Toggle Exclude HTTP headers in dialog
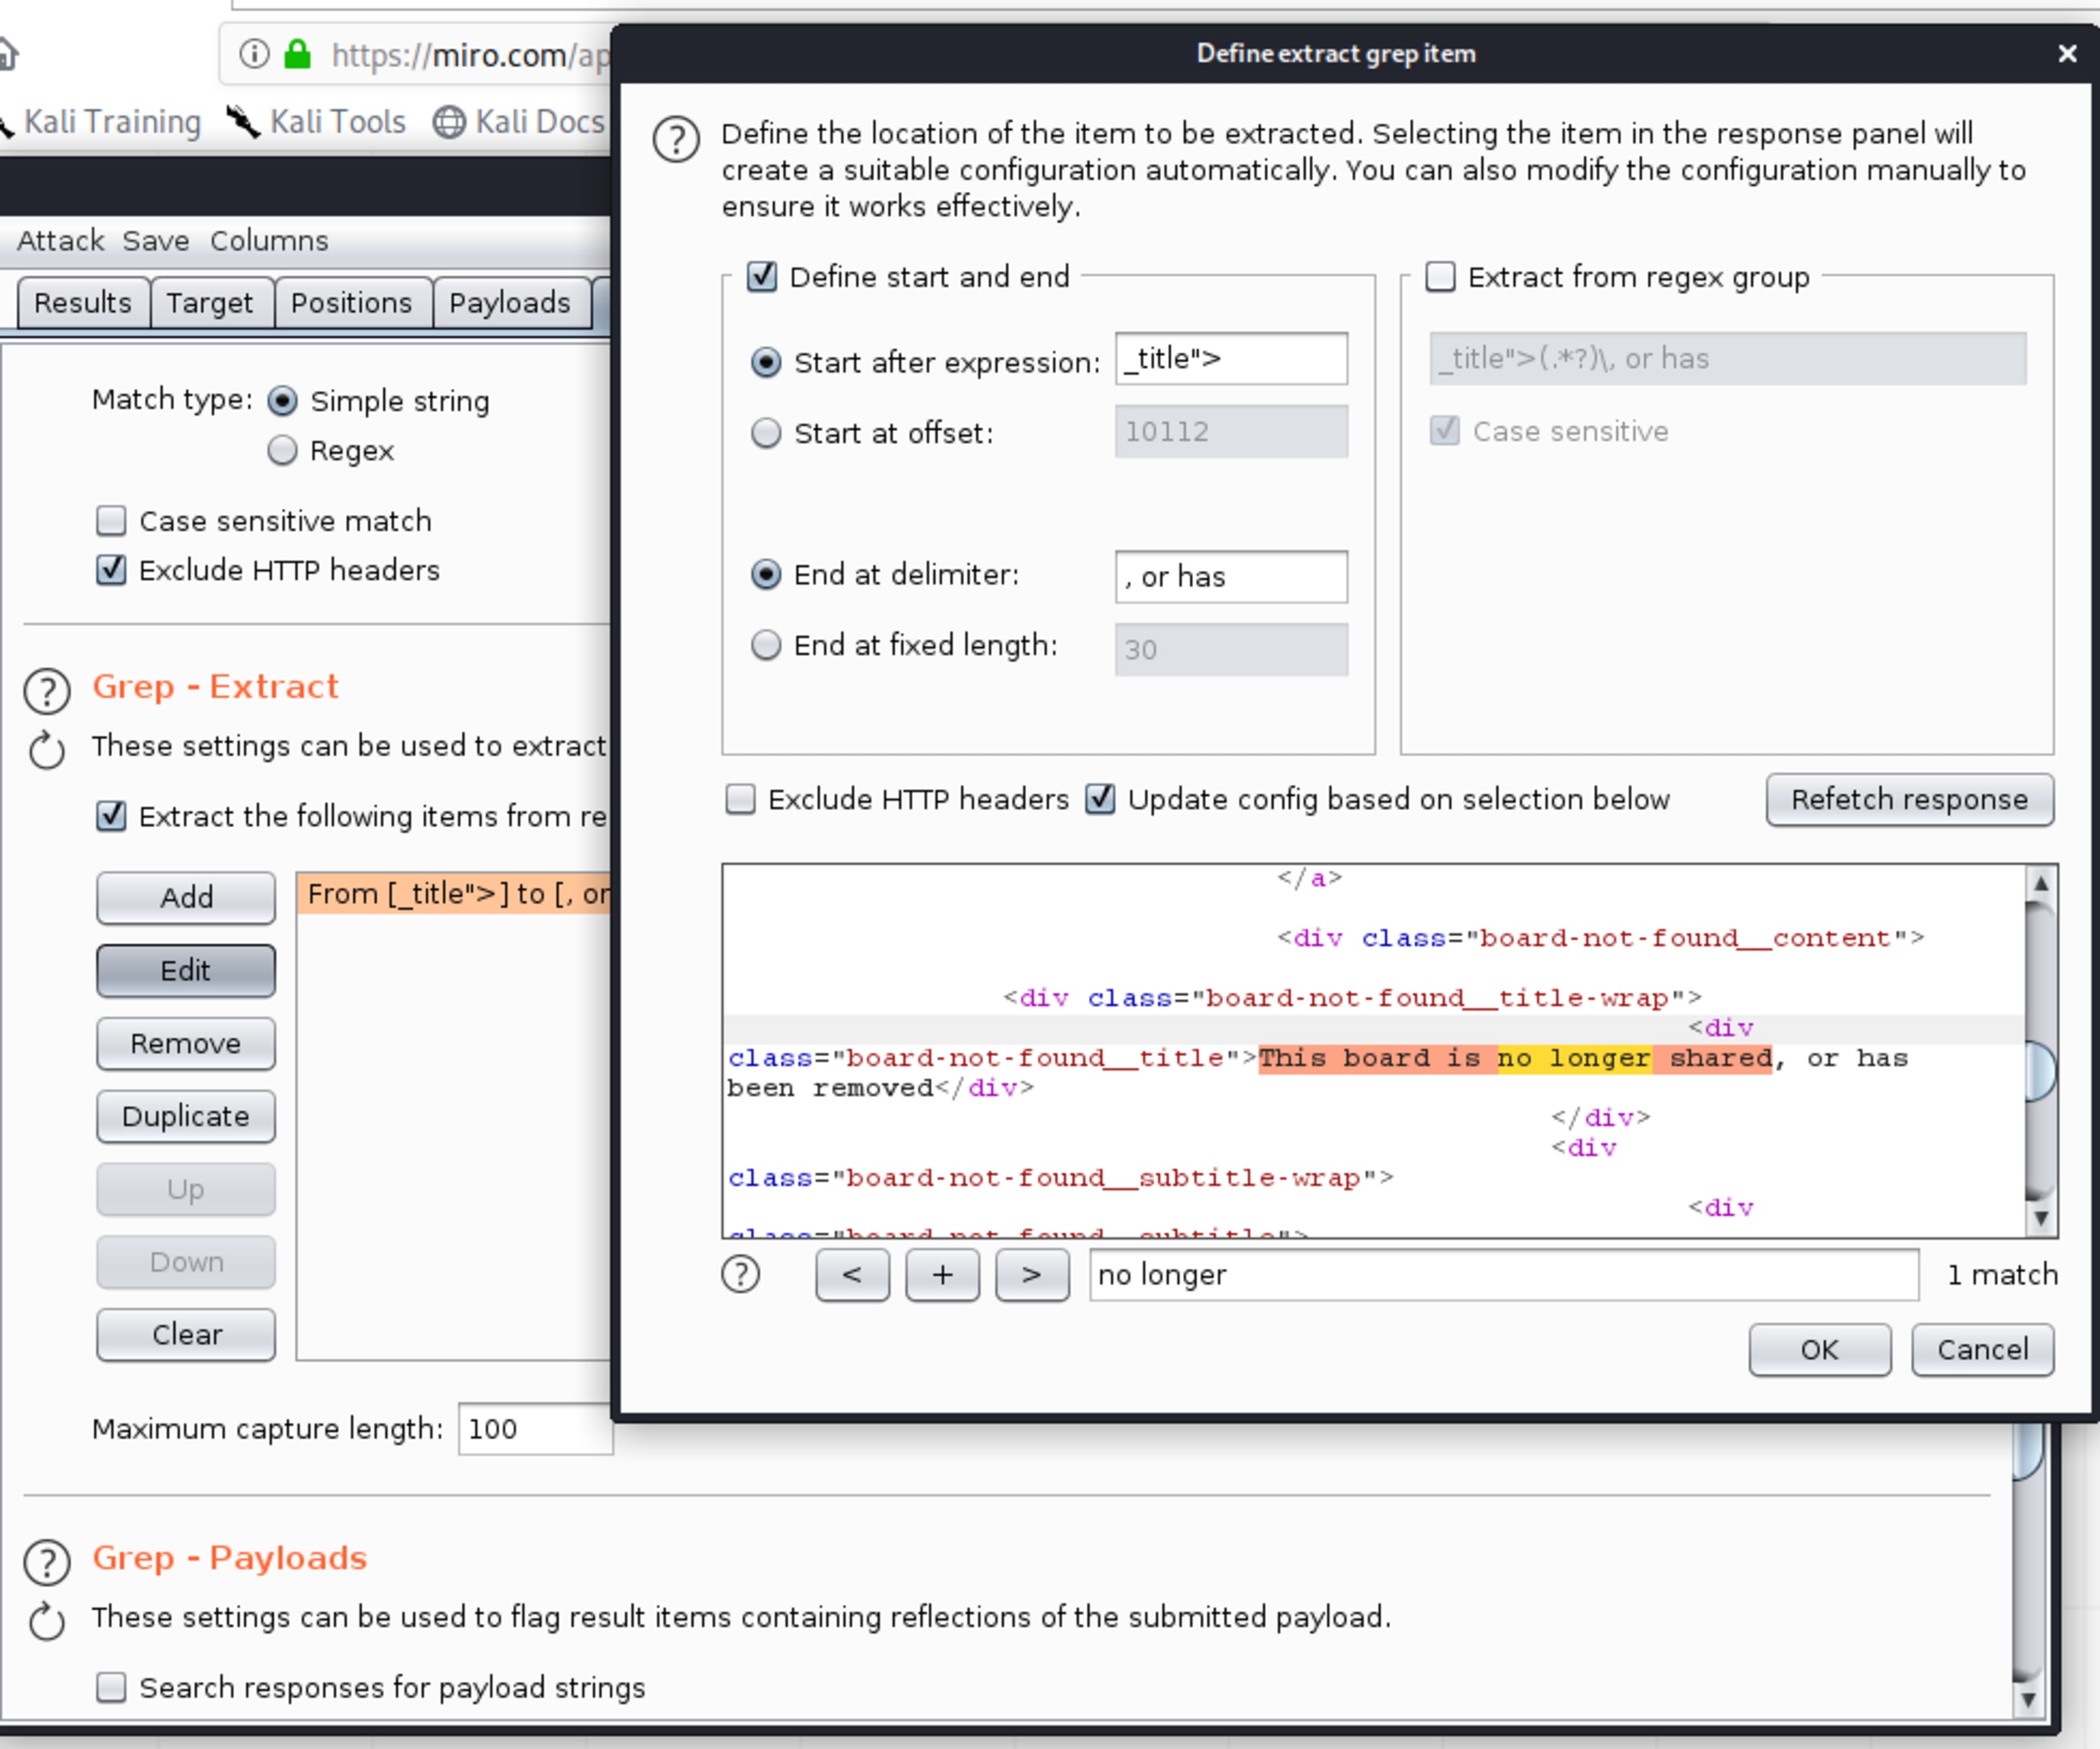The image size is (2100, 1749). click(x=740, y=799)
